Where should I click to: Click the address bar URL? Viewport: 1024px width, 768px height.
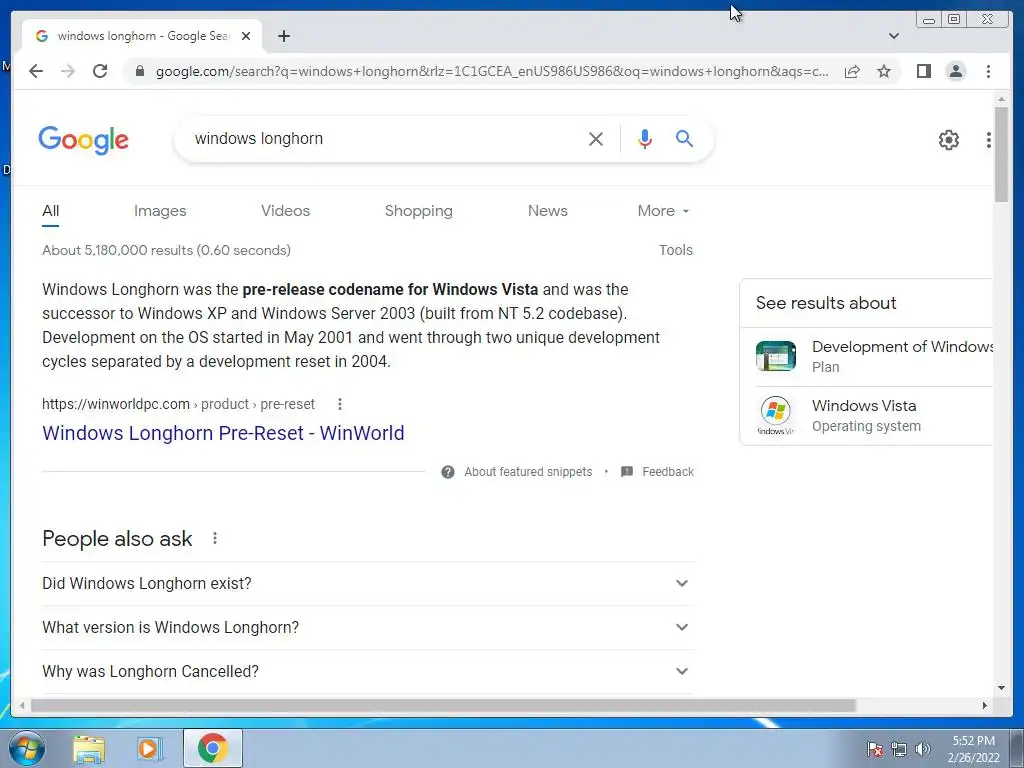tap(492, 71)
